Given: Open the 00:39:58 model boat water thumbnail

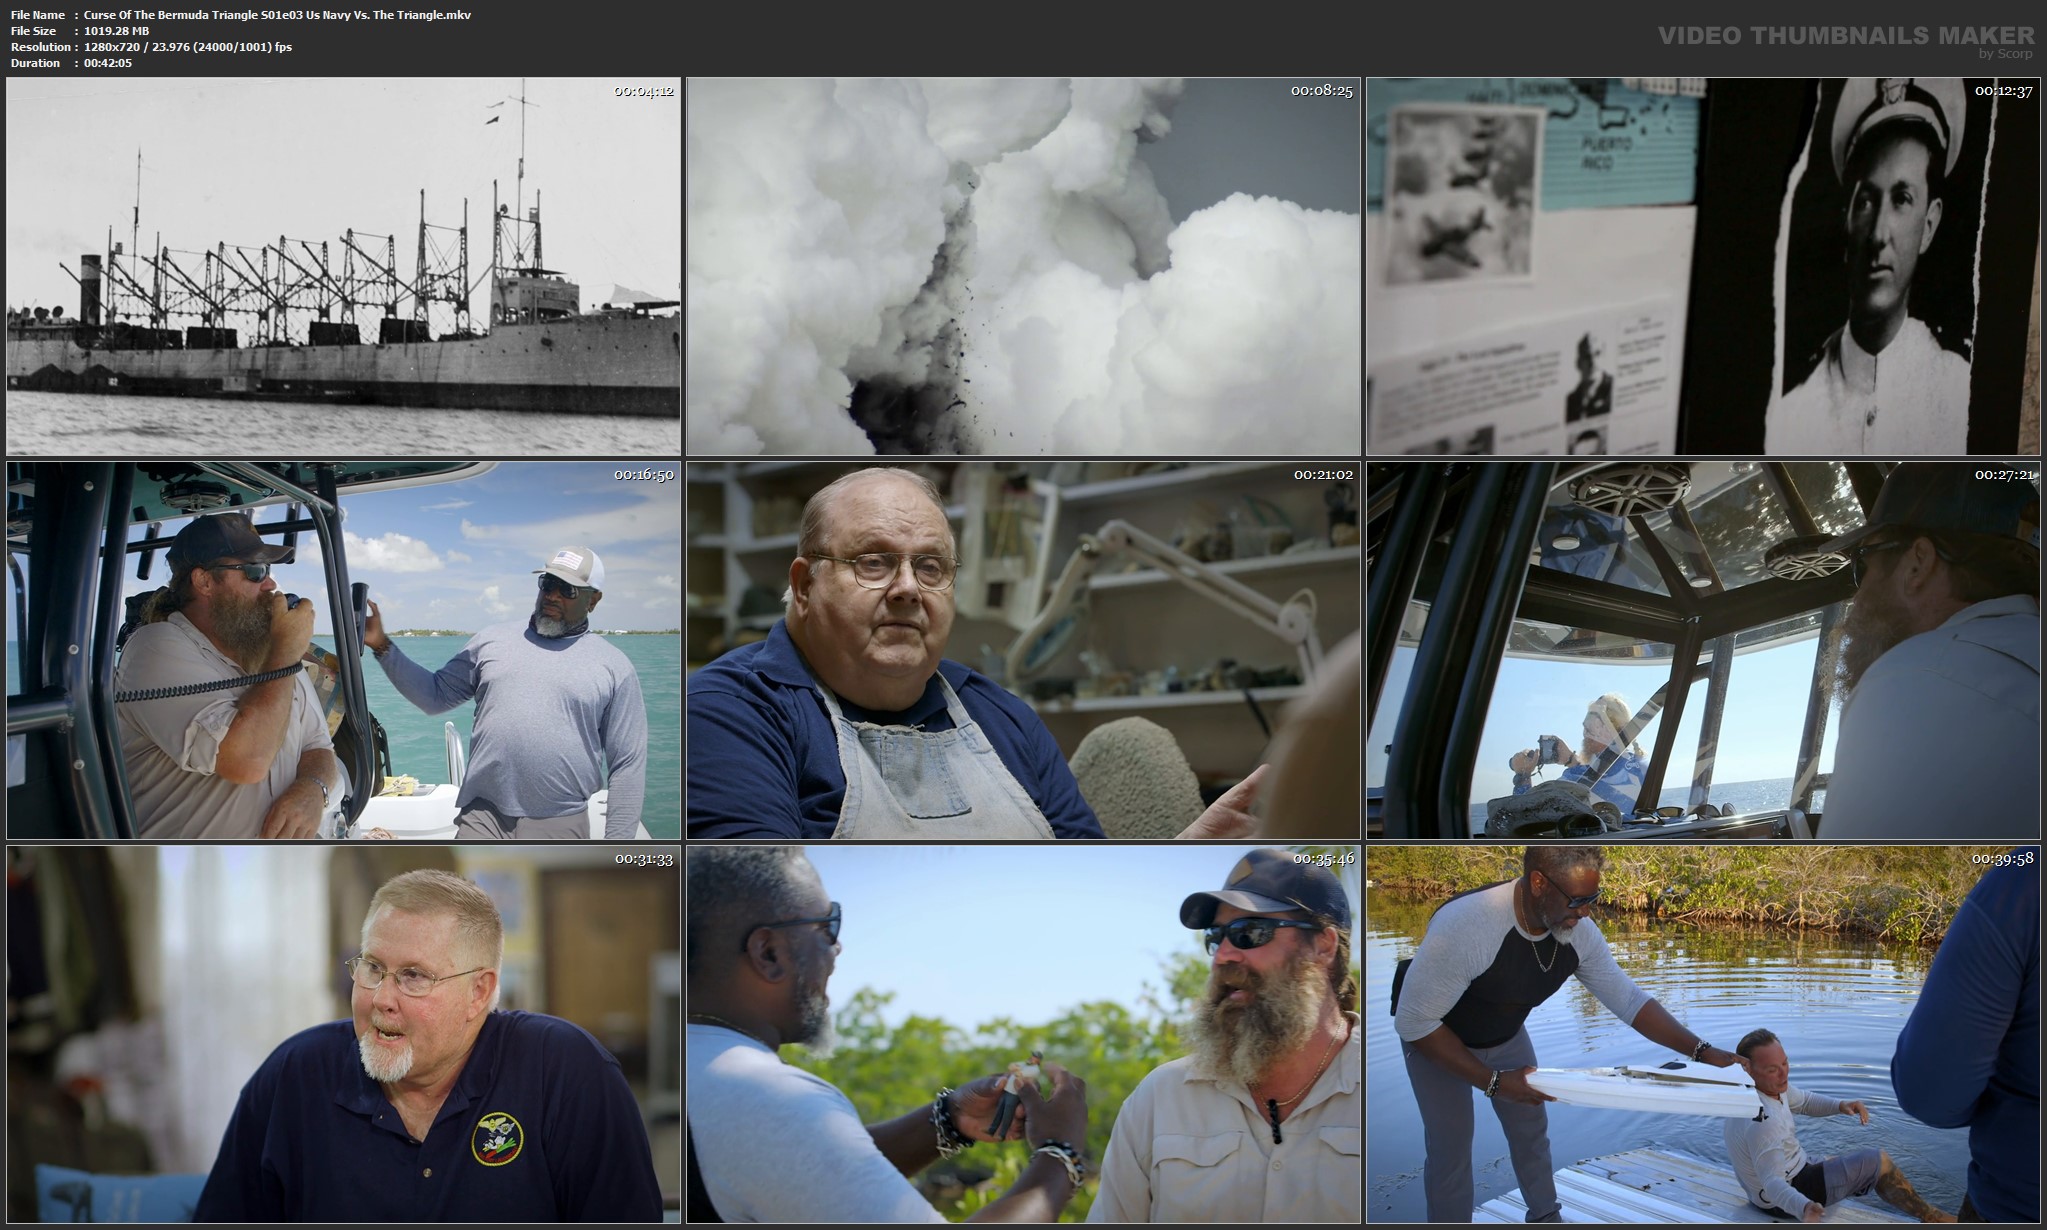Looking at the screenshot, I should tap(1703, 1035).
